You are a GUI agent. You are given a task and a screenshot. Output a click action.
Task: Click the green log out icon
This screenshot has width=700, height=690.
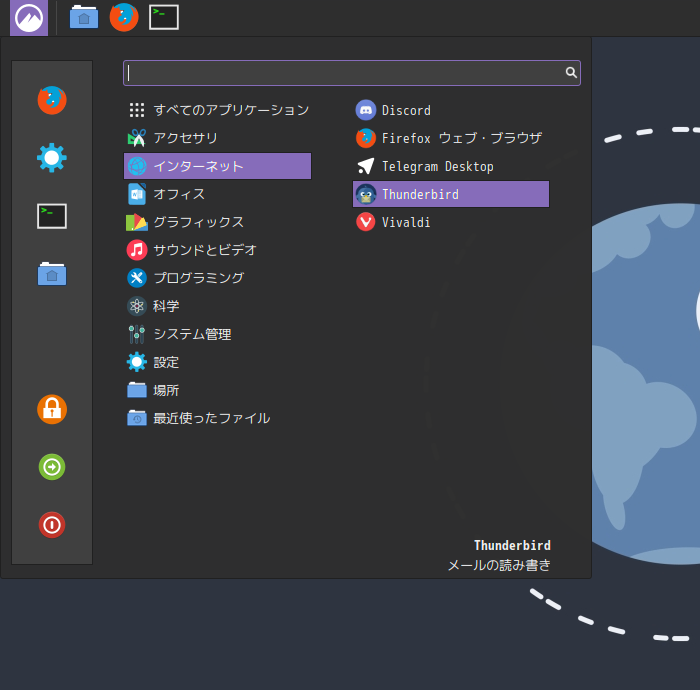click(52, 467)
